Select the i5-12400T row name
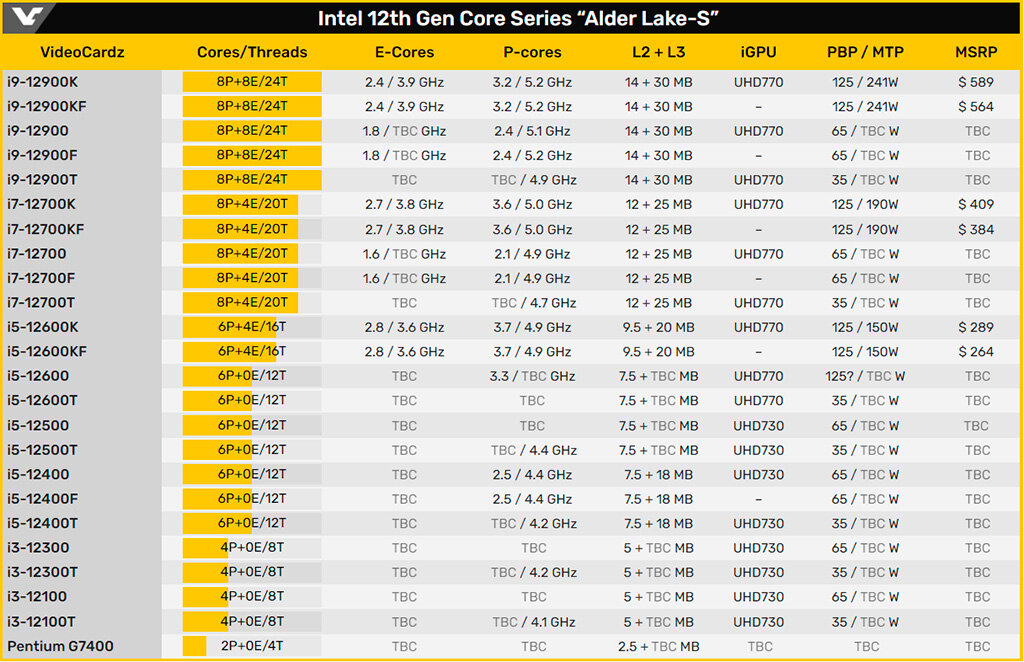 [42, 524]
